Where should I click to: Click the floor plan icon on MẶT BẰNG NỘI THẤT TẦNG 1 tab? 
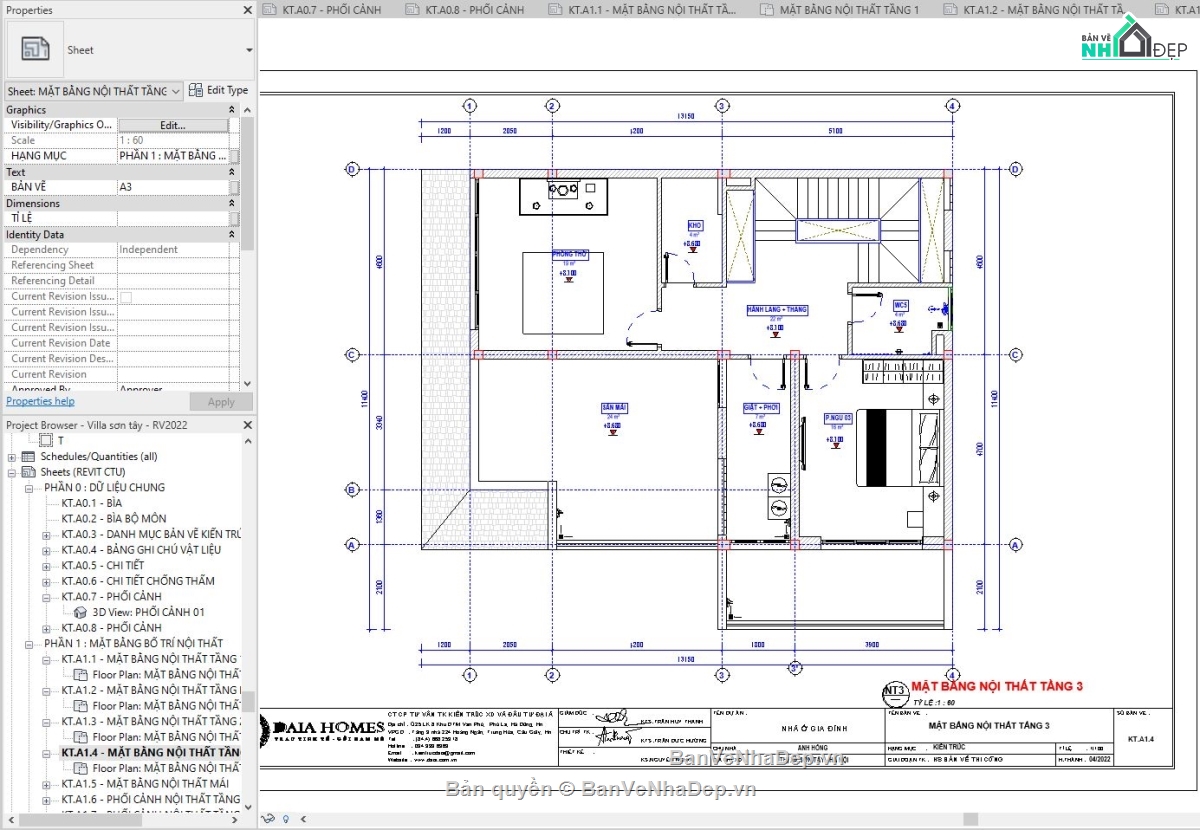(x=767, y=10)
